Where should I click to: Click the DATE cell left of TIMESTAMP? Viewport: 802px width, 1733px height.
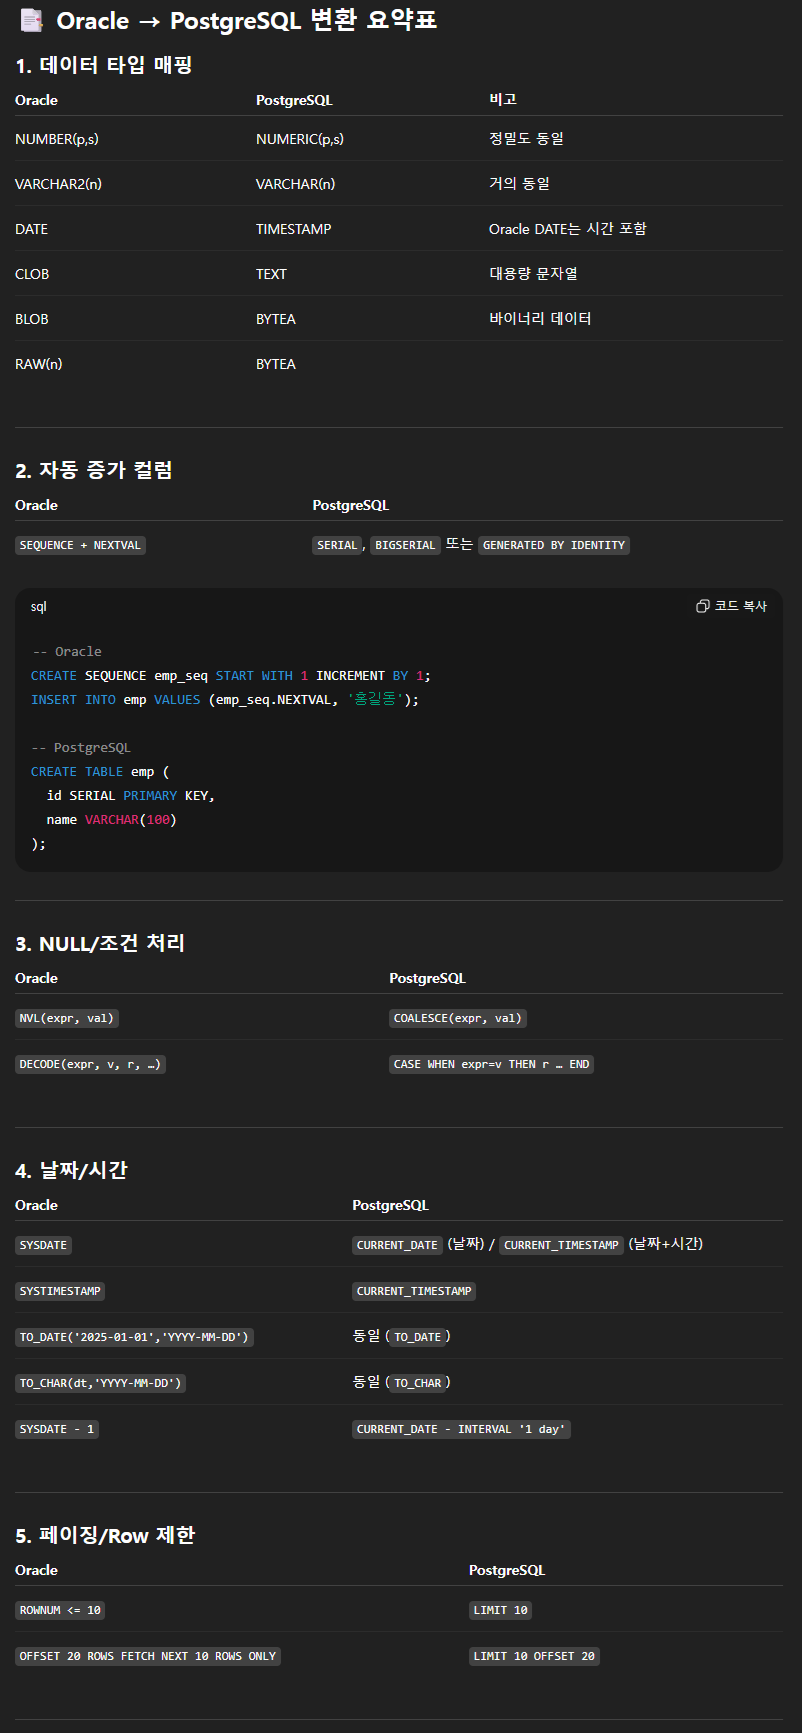(32, 229)
